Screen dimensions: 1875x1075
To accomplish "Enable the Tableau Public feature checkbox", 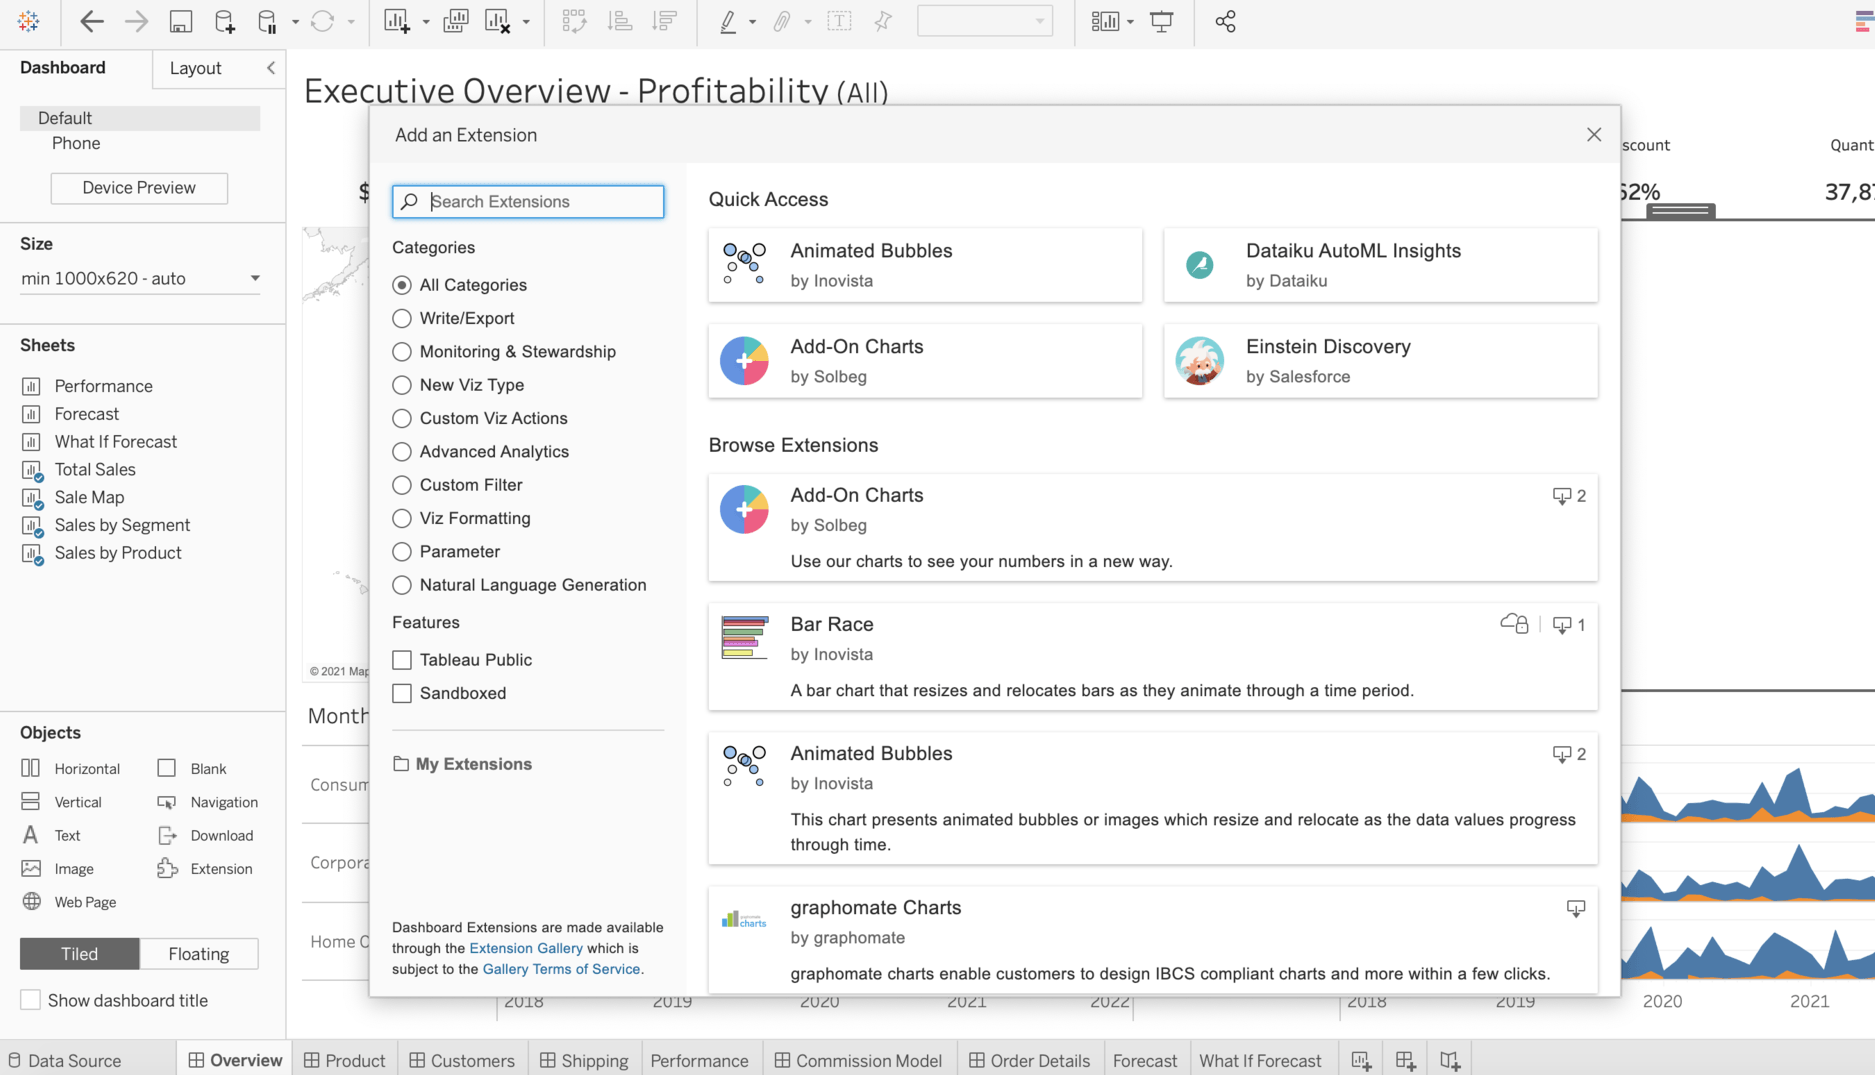I will click(402, 660).
